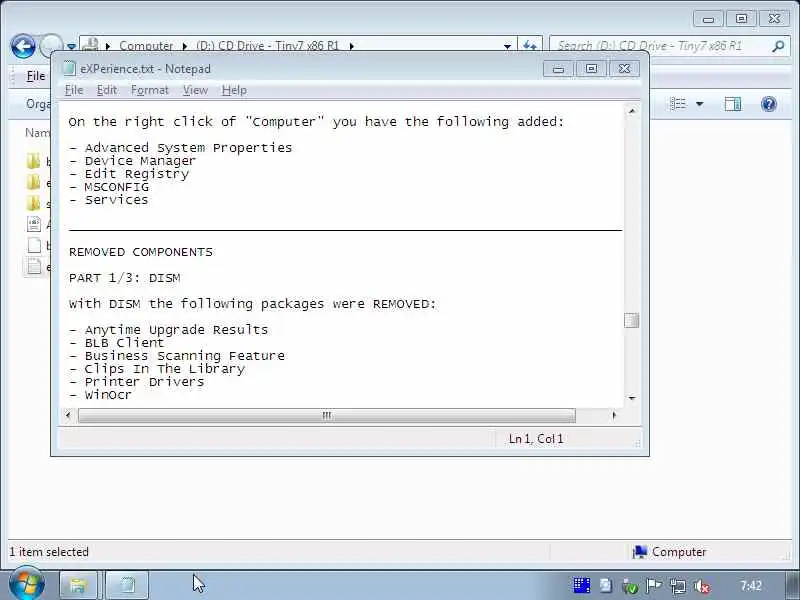Viewport: 800px width, 600px height.
Task: Expand the CD Drive breadcrumb arrow in the address bar
Action: [x=352, y=46]
